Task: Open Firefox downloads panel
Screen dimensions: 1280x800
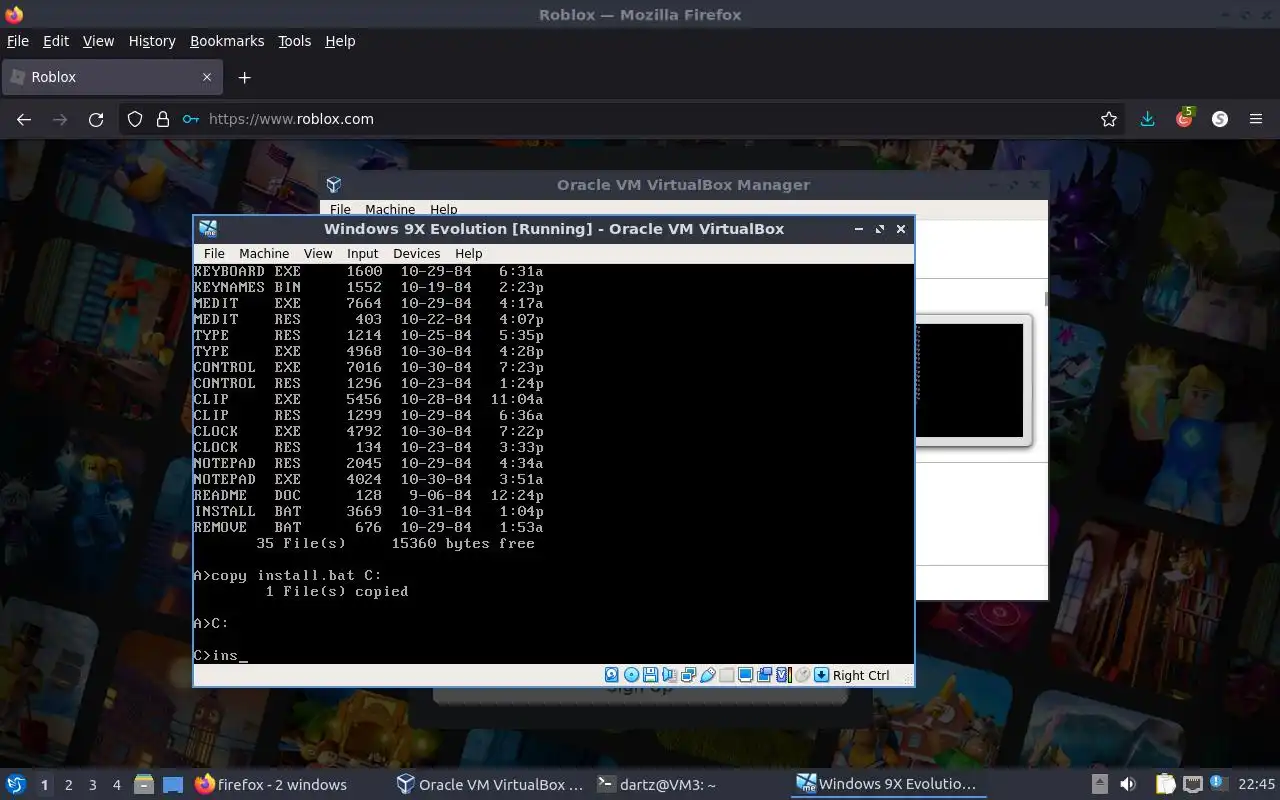Action: click(x=1147, y=119)
